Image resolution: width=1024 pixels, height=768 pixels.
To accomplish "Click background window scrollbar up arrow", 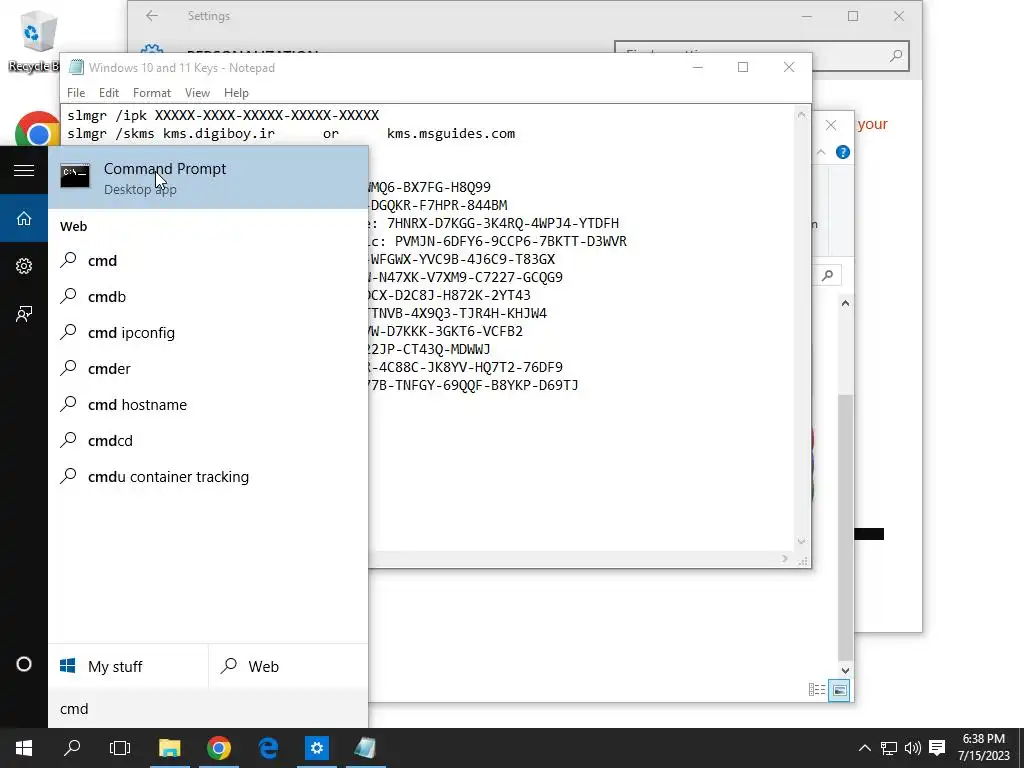I will (x=845, y=303).
